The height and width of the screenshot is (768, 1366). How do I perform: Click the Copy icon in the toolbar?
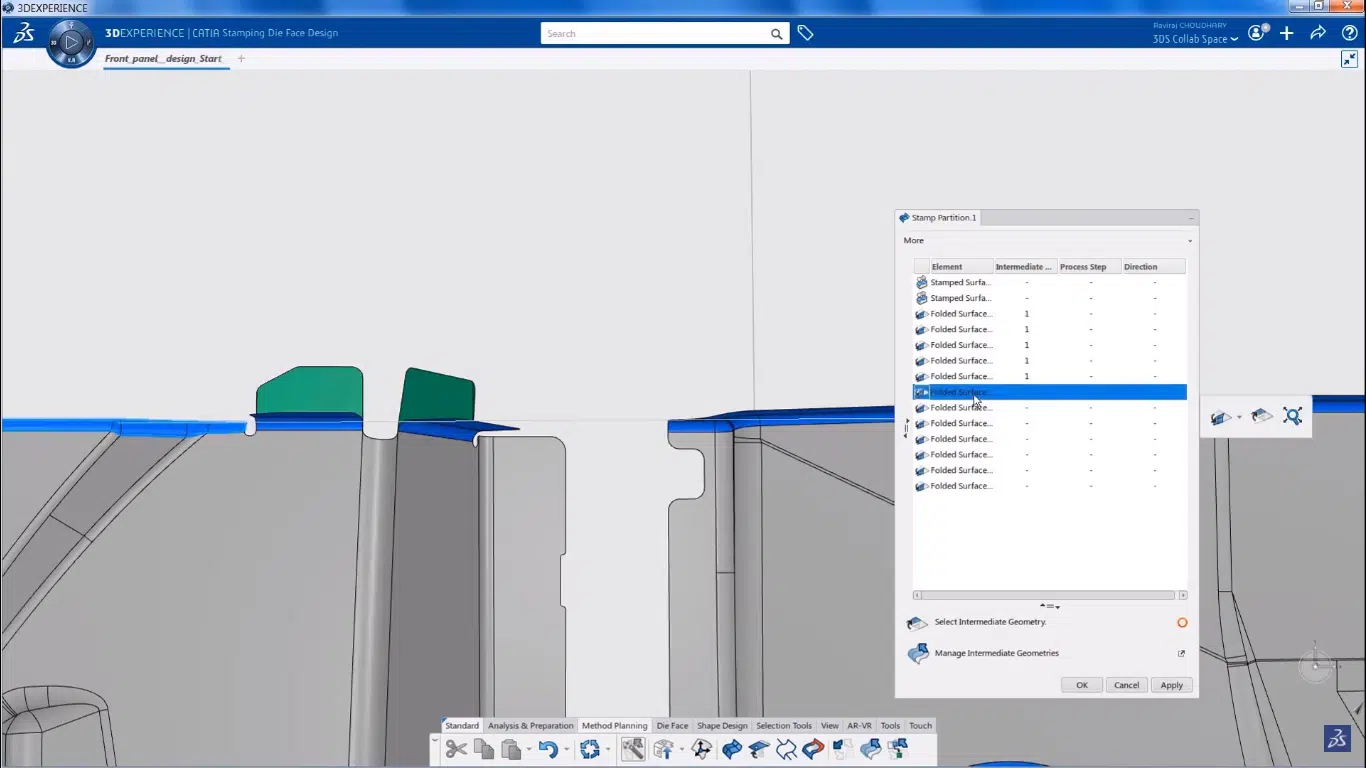(483, 748)
